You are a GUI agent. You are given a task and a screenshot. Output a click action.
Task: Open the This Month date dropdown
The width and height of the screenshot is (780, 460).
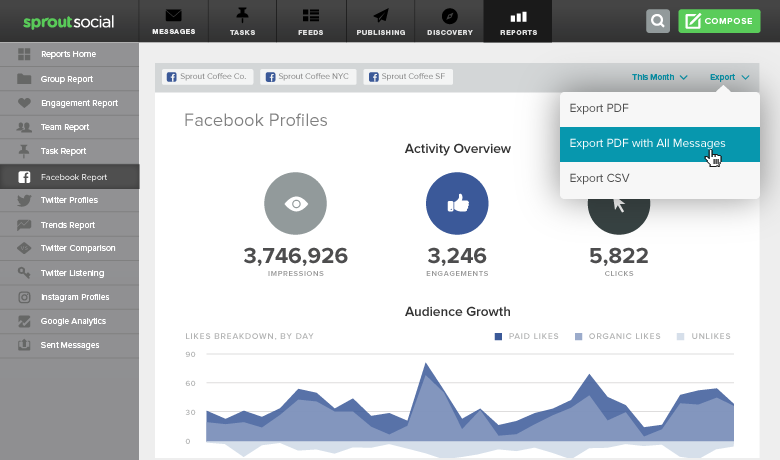[659, 77]
